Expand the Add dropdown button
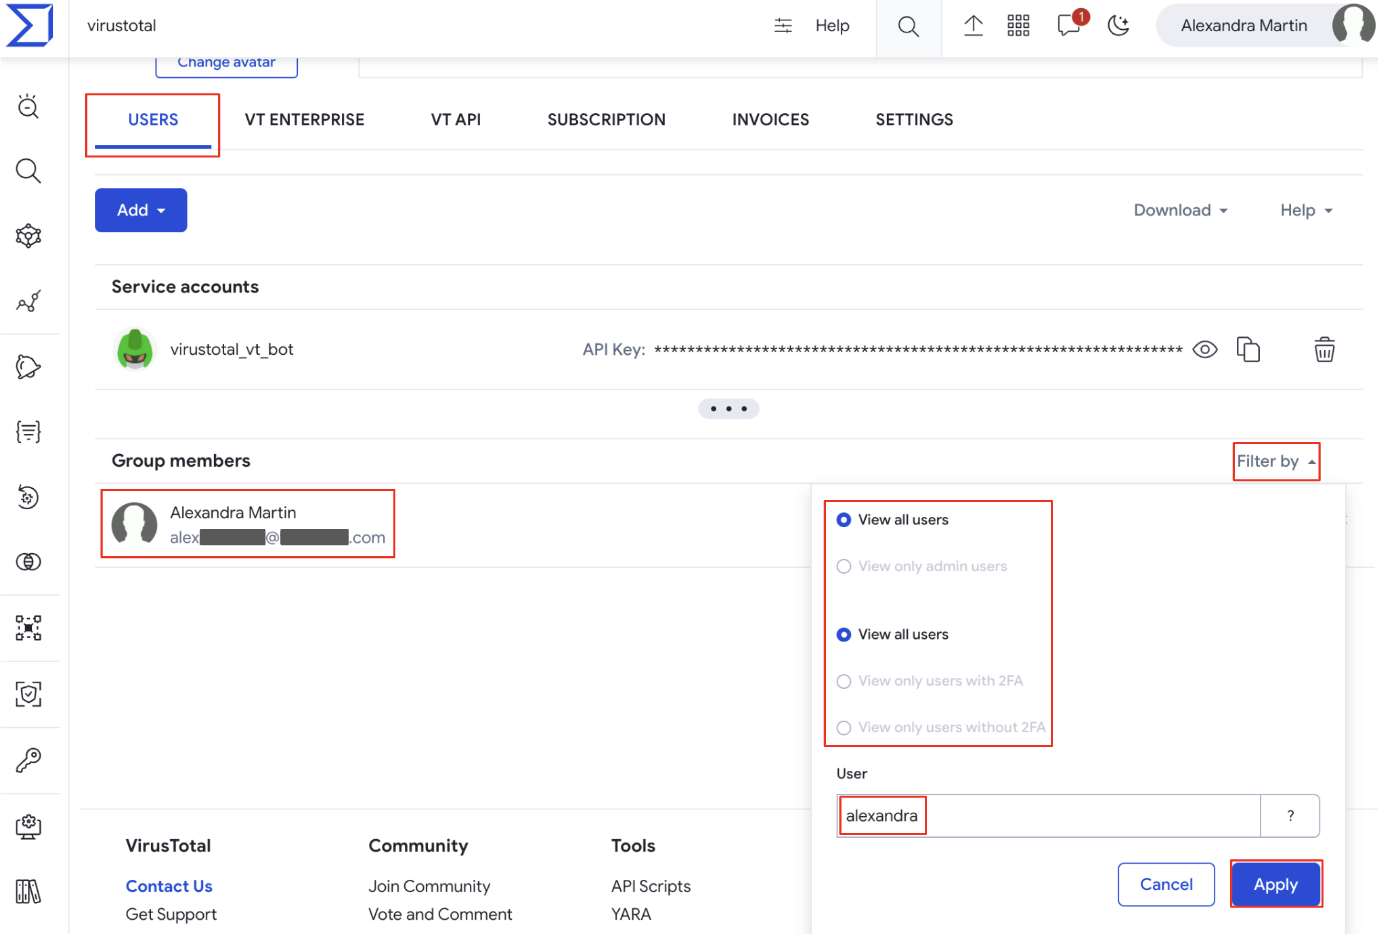 141,210
